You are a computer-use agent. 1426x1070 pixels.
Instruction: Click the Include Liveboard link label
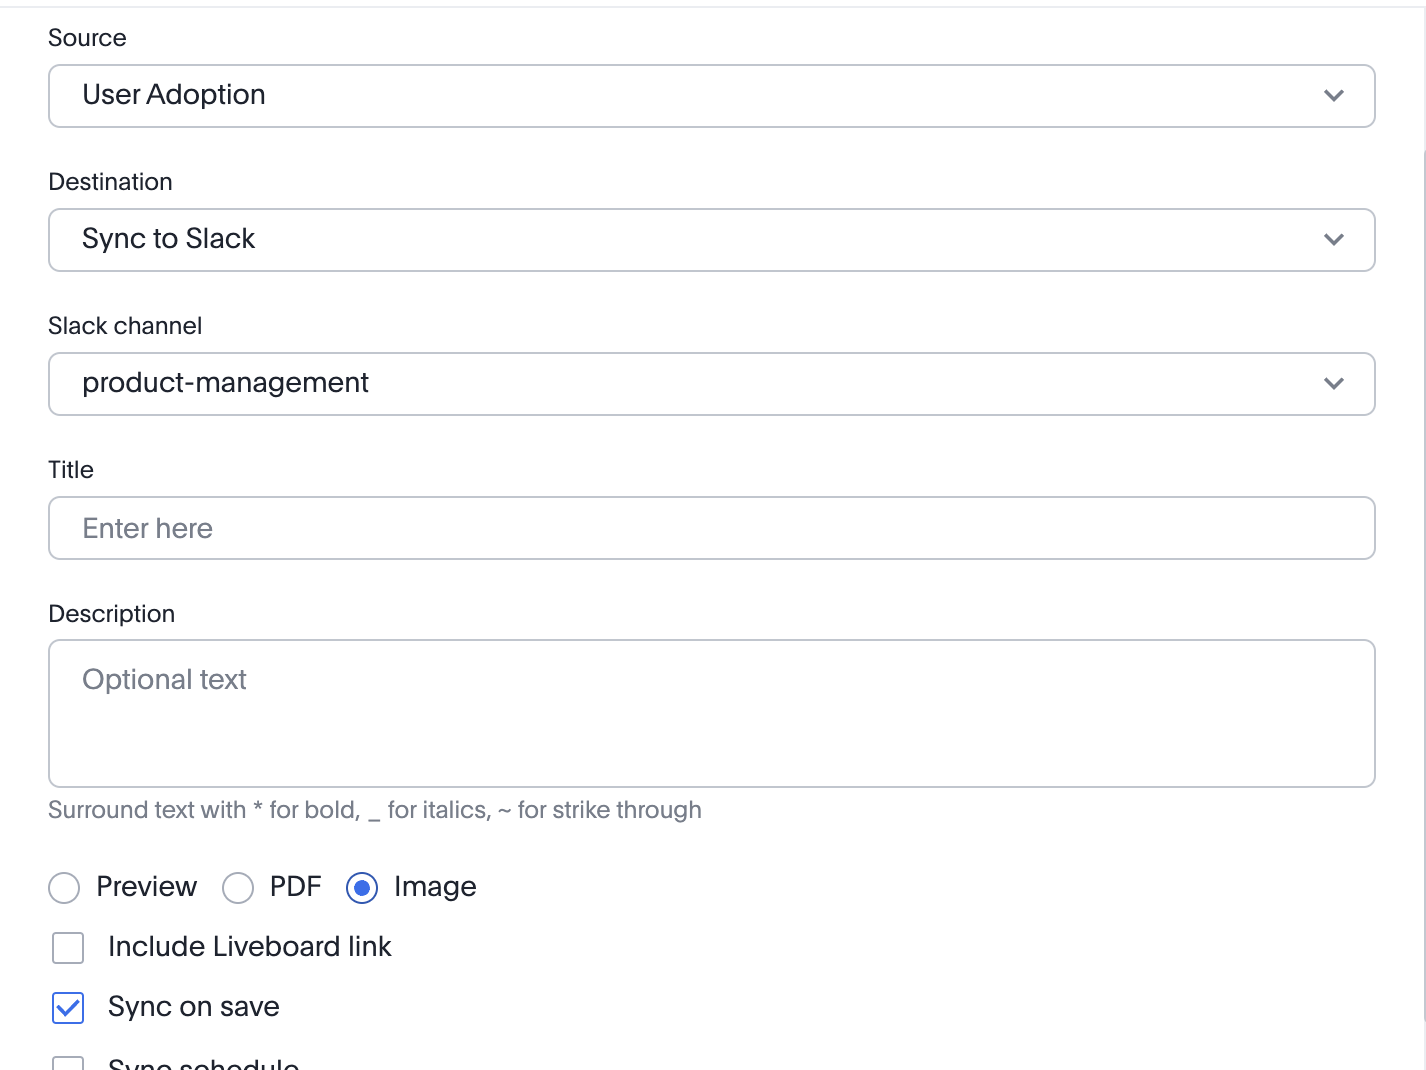[x=250, y=947]
